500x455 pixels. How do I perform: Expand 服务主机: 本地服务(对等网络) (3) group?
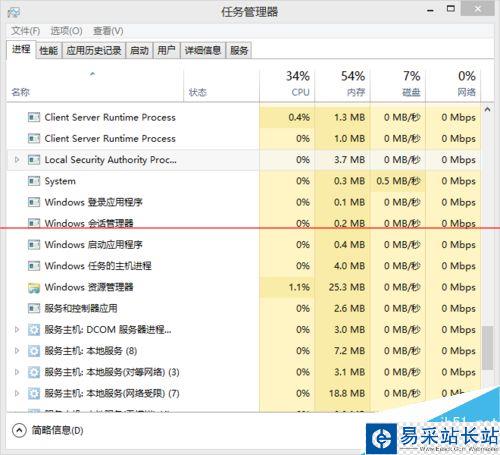[17, 372]
